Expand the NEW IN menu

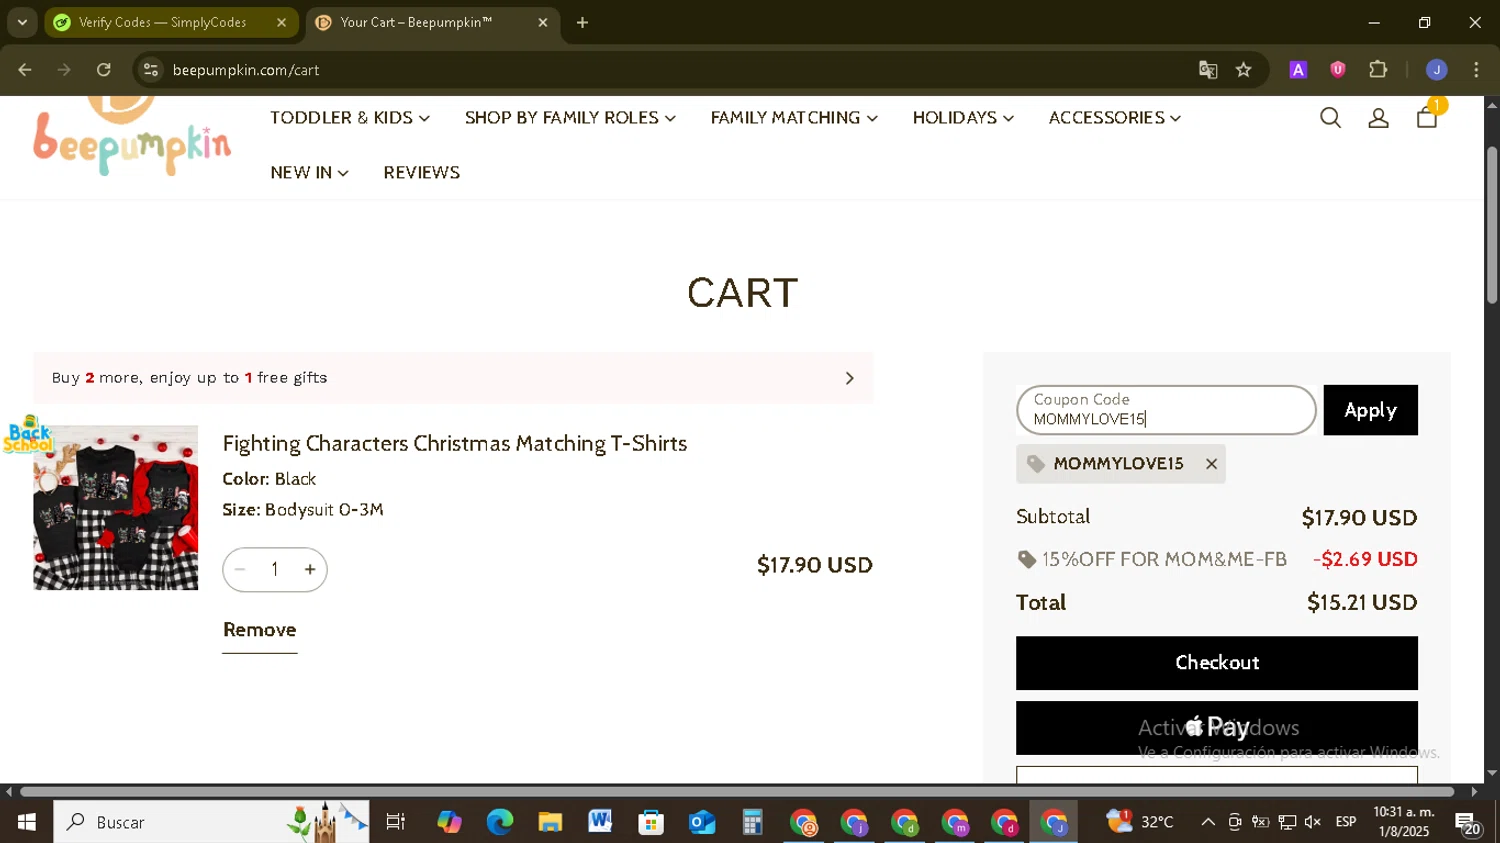pos(309,173)
